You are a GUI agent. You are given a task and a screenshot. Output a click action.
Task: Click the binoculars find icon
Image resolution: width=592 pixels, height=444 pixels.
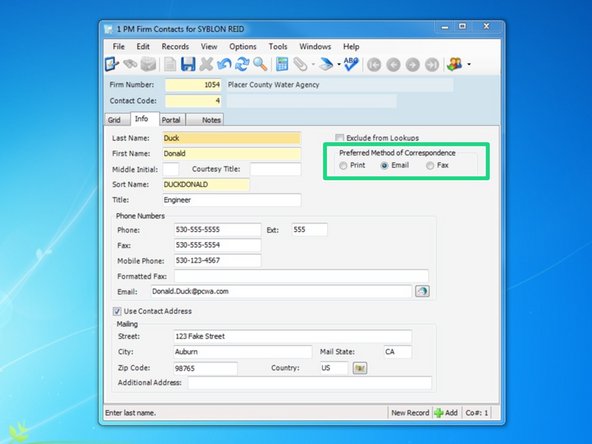[x=130, y=64]
